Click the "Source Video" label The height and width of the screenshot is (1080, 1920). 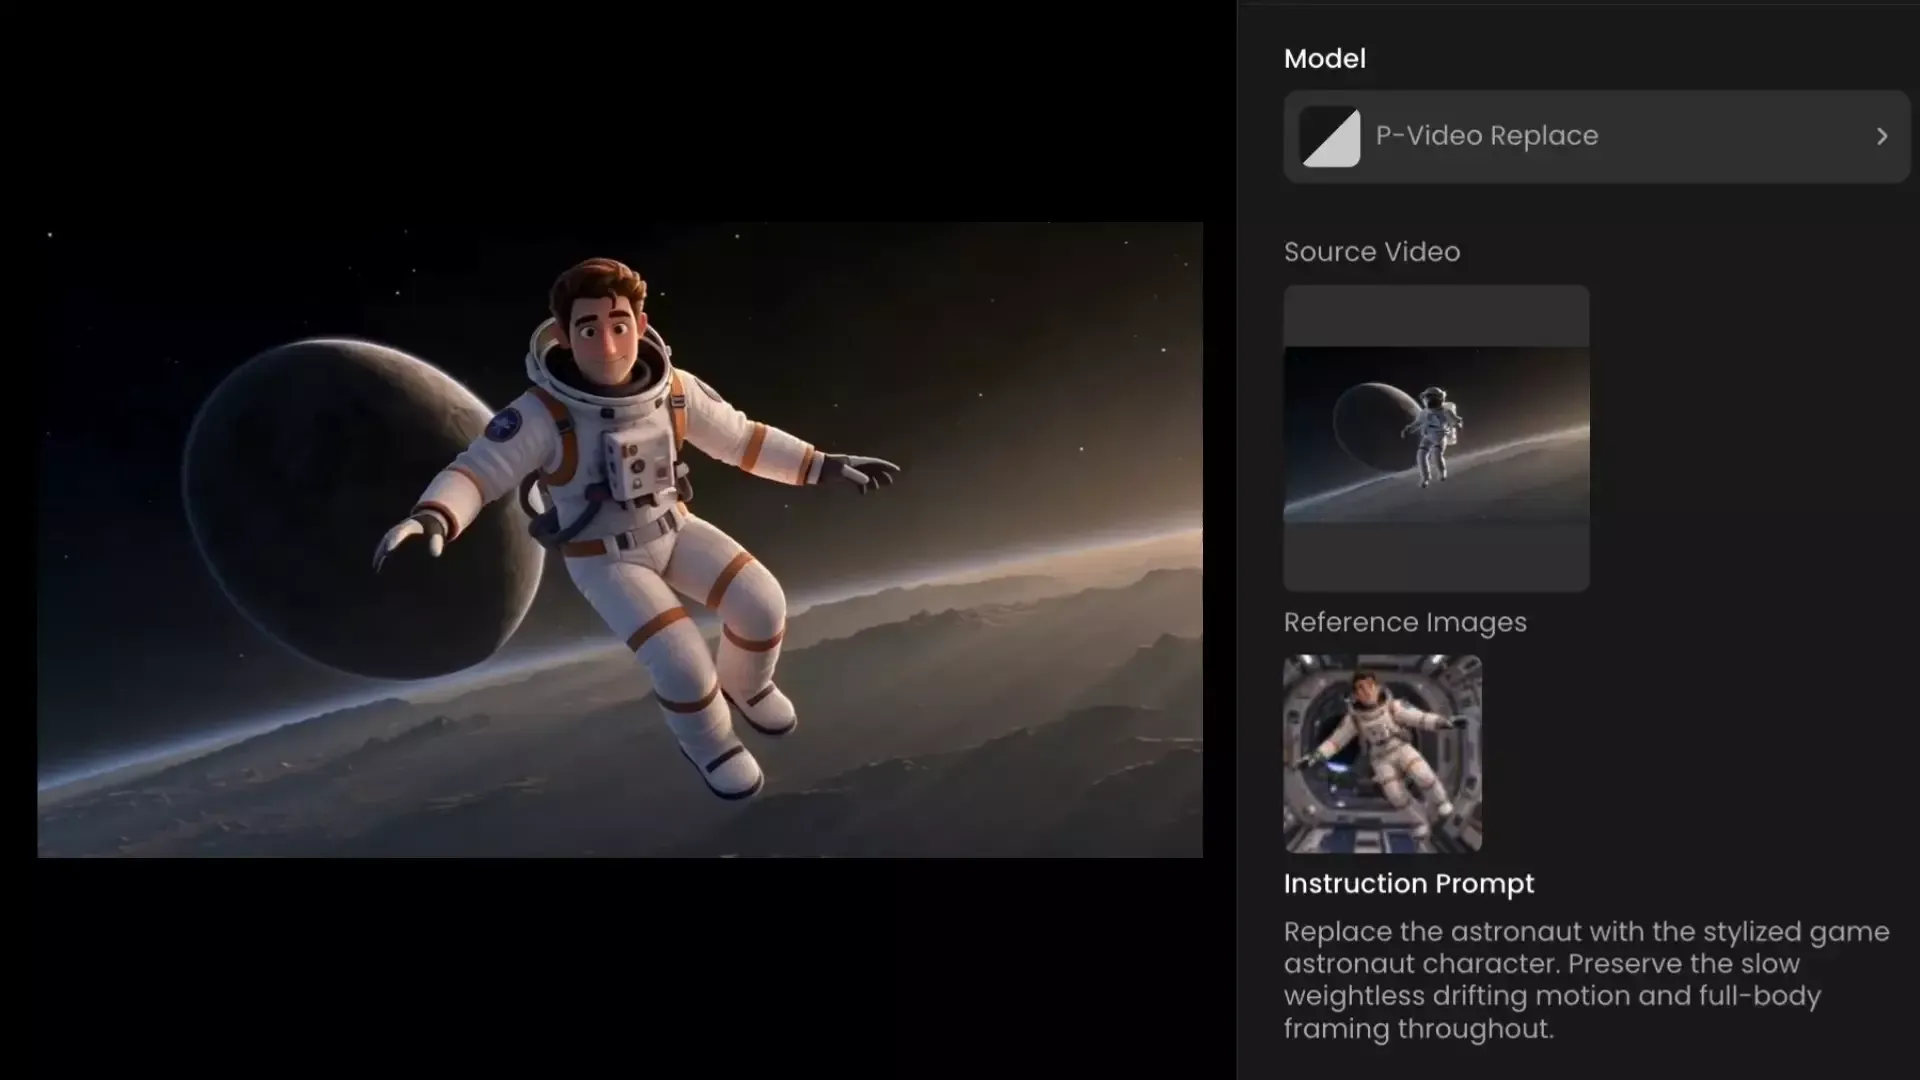point(1372,252)
